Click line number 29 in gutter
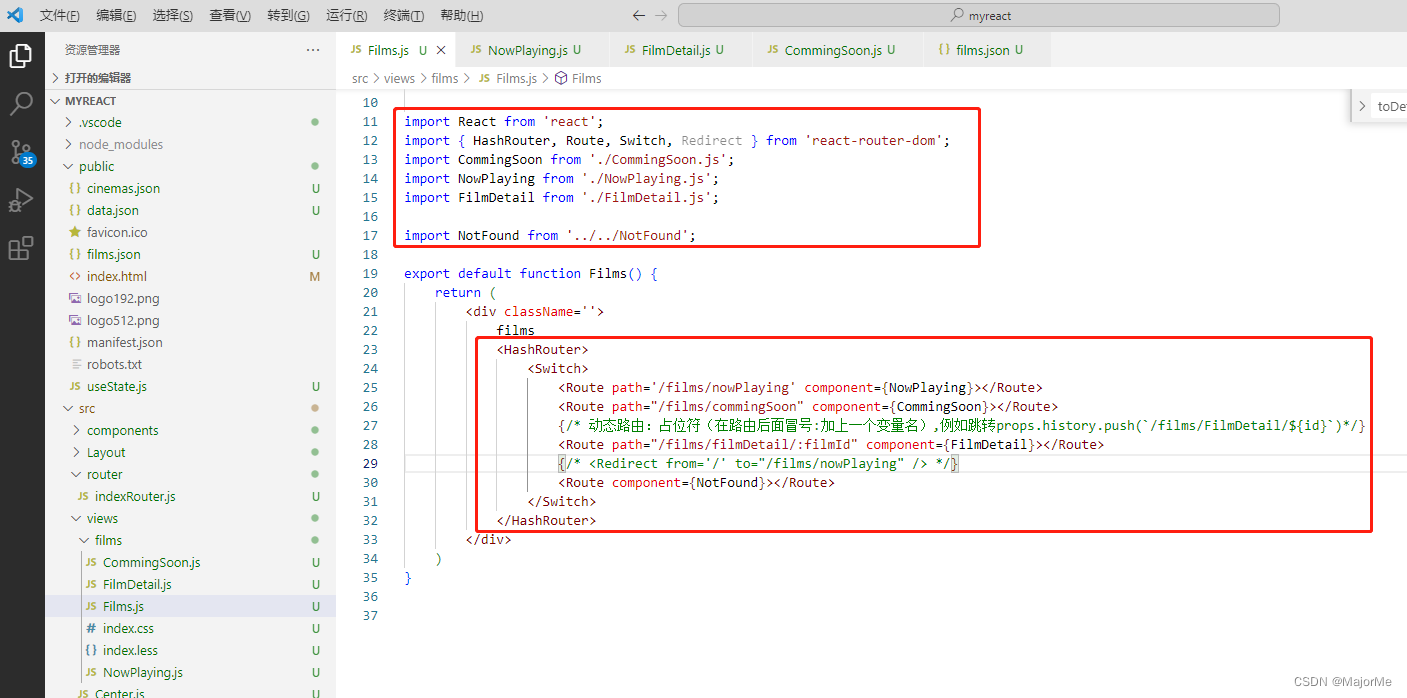This screenshot has width=1407, height=698. tap(370, 463)
